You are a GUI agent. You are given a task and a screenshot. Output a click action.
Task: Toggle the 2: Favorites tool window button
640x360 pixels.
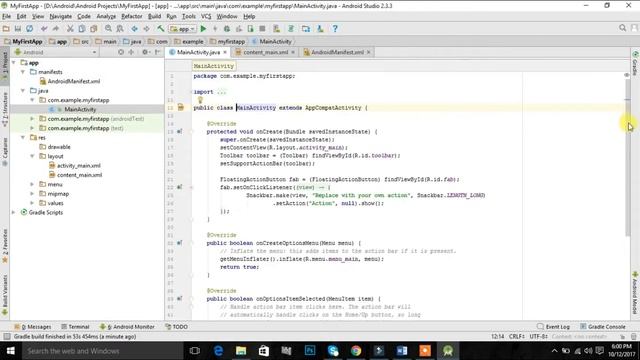click(x=5, y=246)
